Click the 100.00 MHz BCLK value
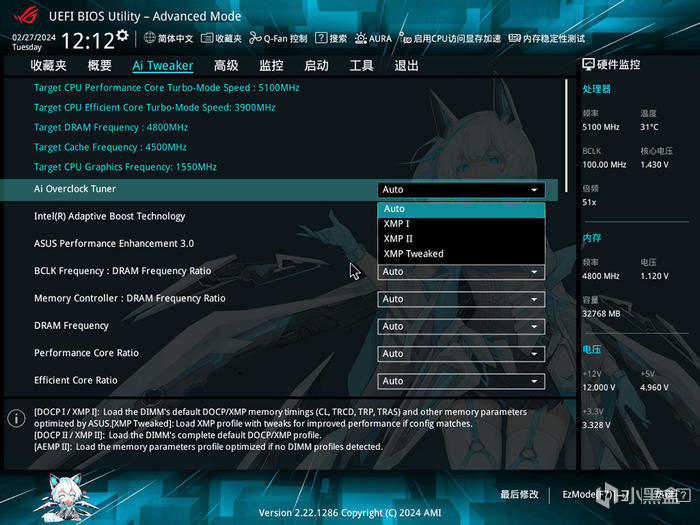Screen dimensions: 700x525 click(x=604, y=165)
